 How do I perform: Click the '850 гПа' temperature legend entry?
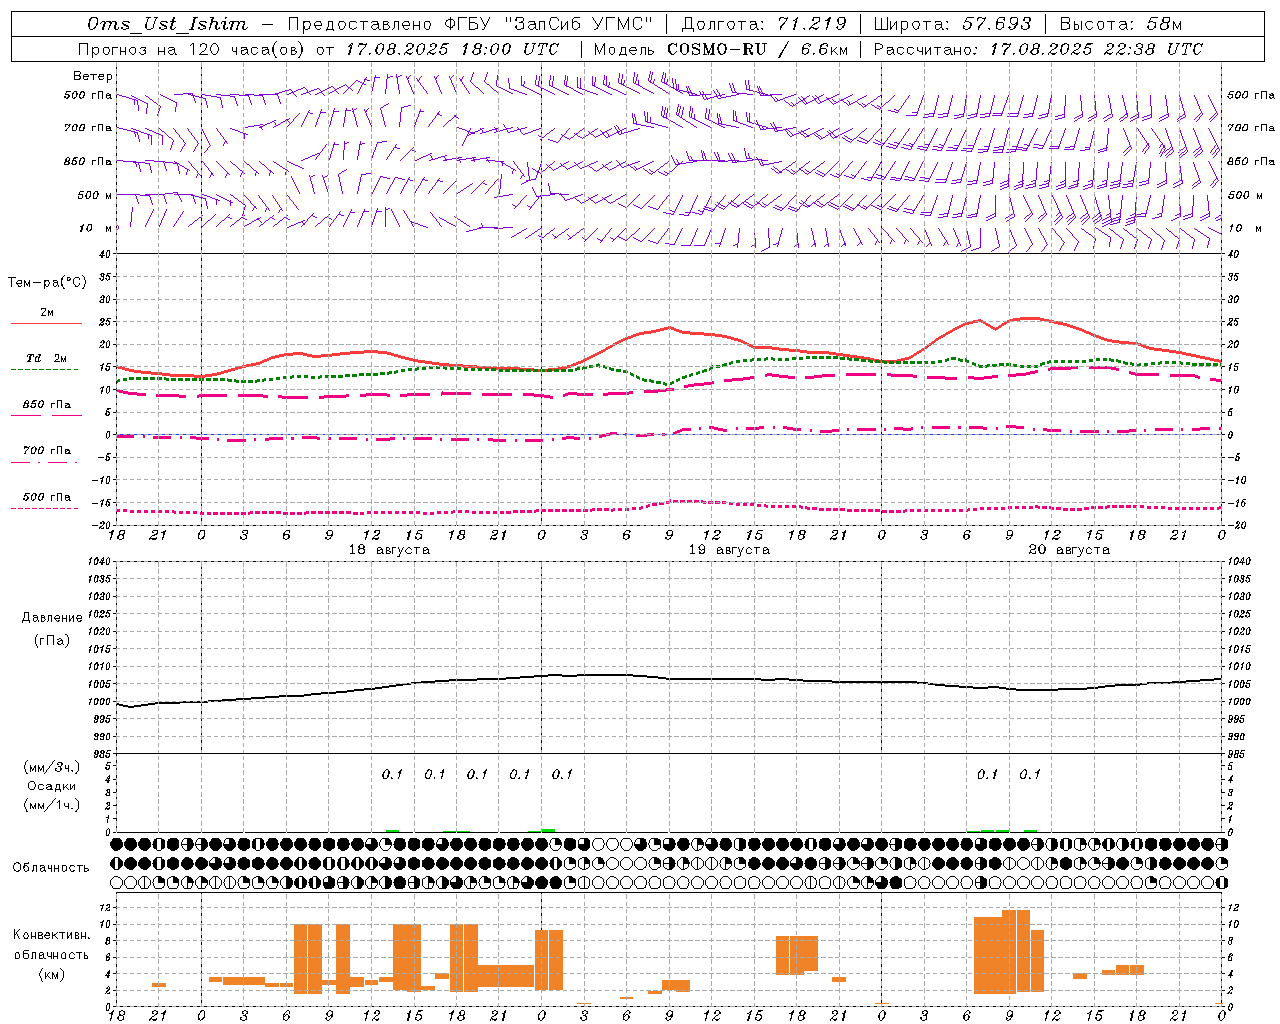pos(46,405)
